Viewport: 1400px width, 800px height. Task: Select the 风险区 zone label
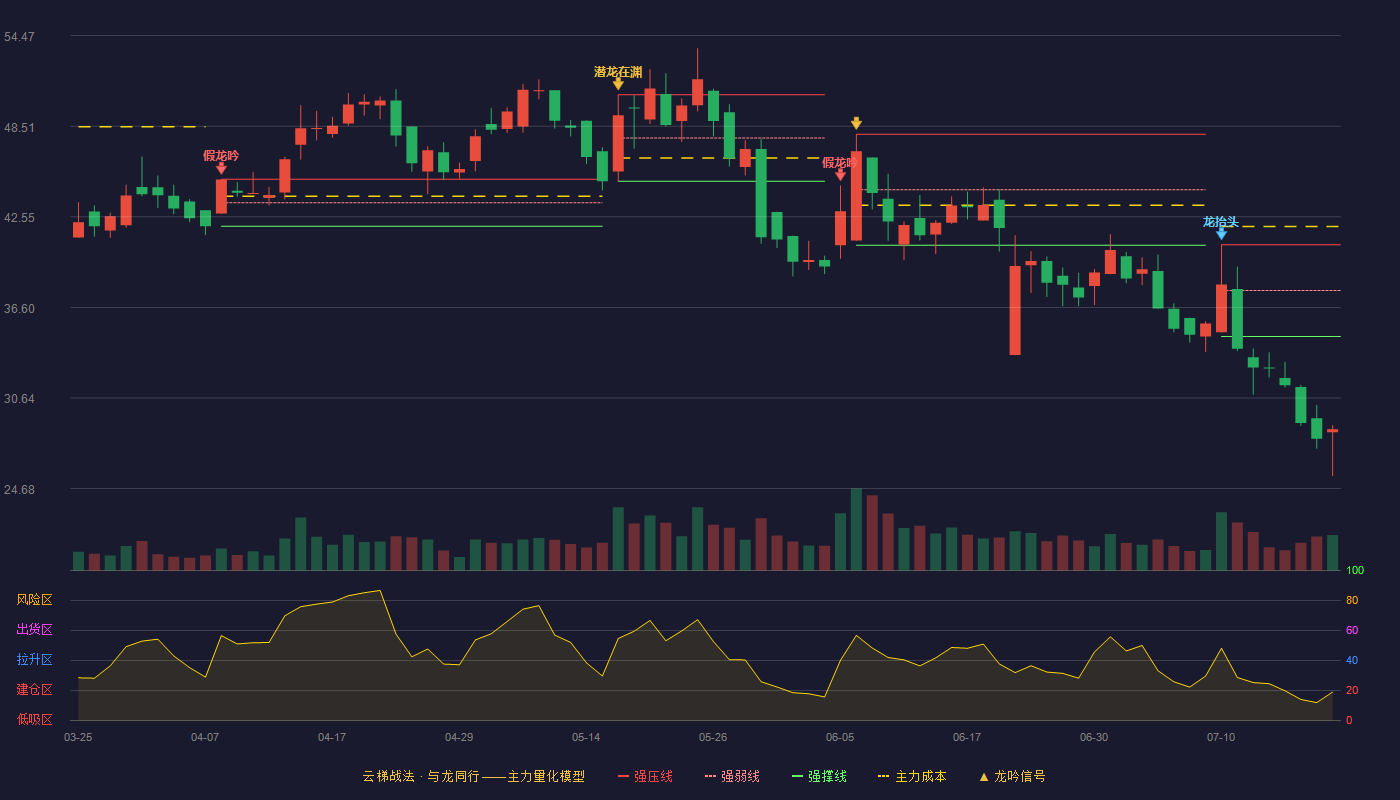click(x=34, y=600)
